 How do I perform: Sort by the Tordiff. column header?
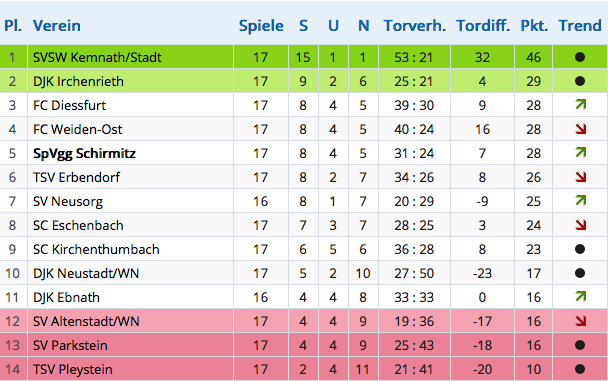click(x=483, y=26)
